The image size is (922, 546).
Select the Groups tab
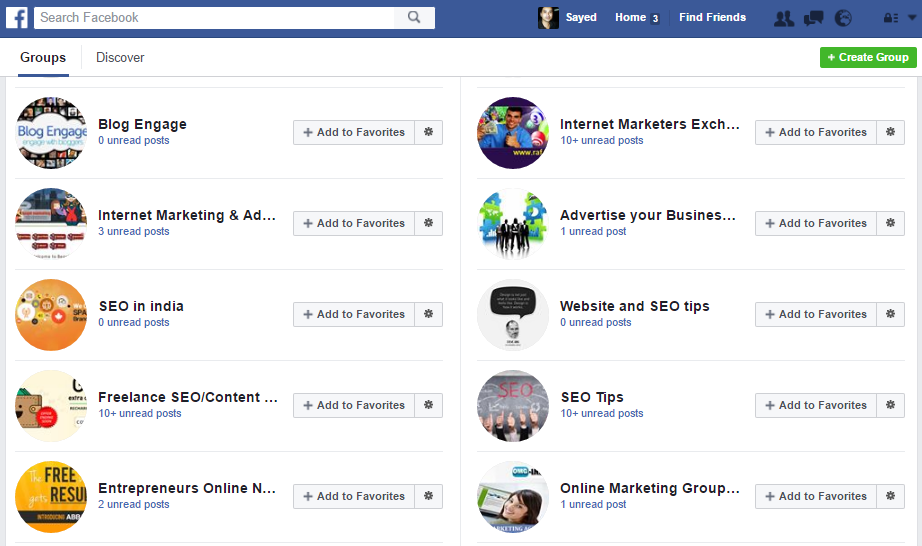pos(43,58)
